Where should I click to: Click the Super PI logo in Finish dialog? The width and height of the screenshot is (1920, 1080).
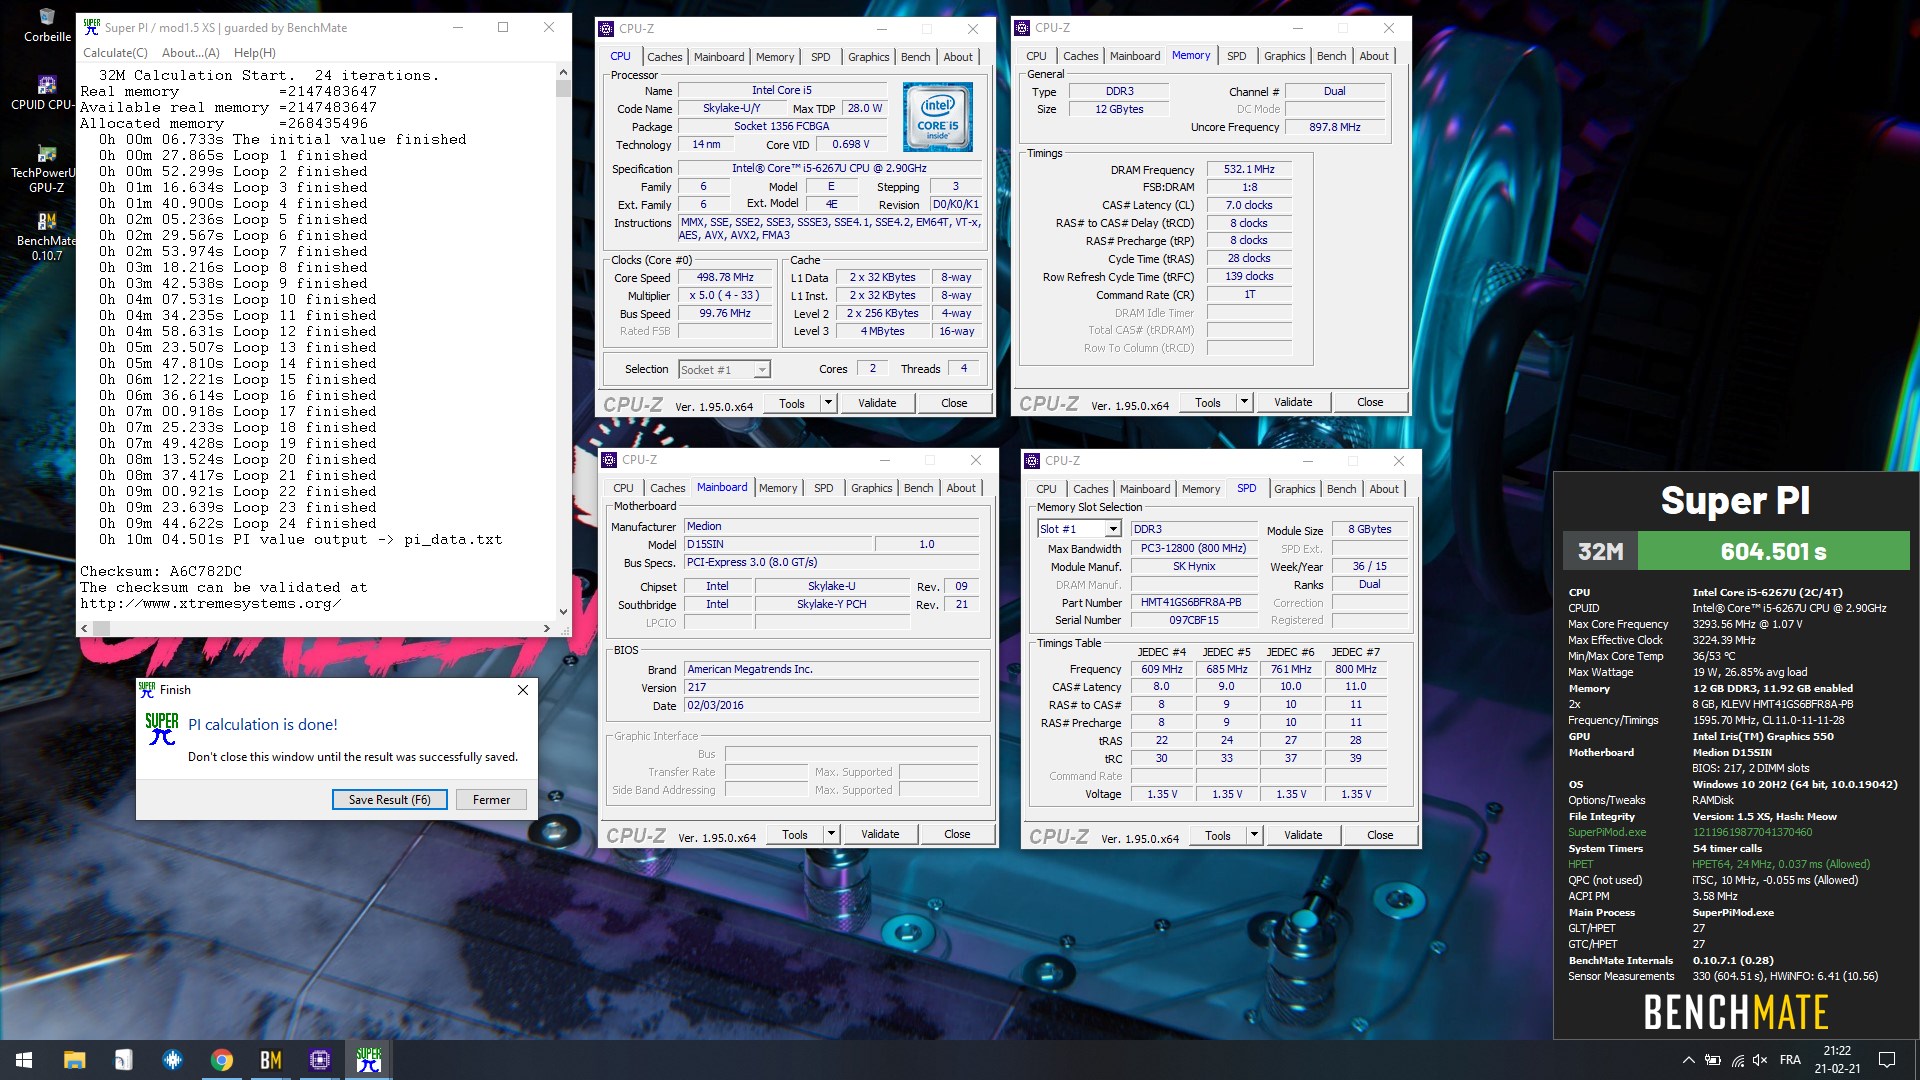162,728
